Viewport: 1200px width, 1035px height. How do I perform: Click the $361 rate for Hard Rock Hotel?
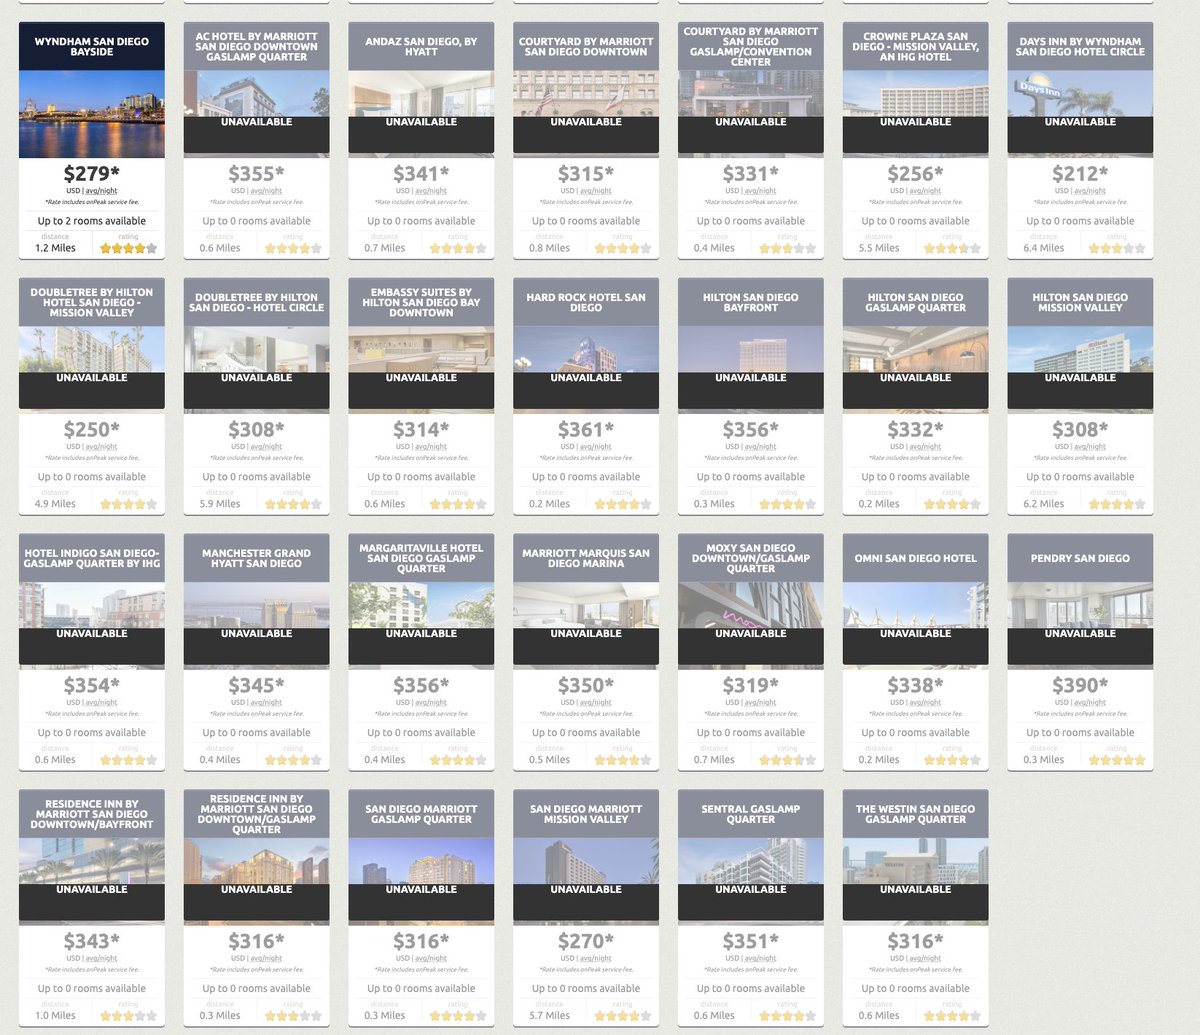[586, 430]
